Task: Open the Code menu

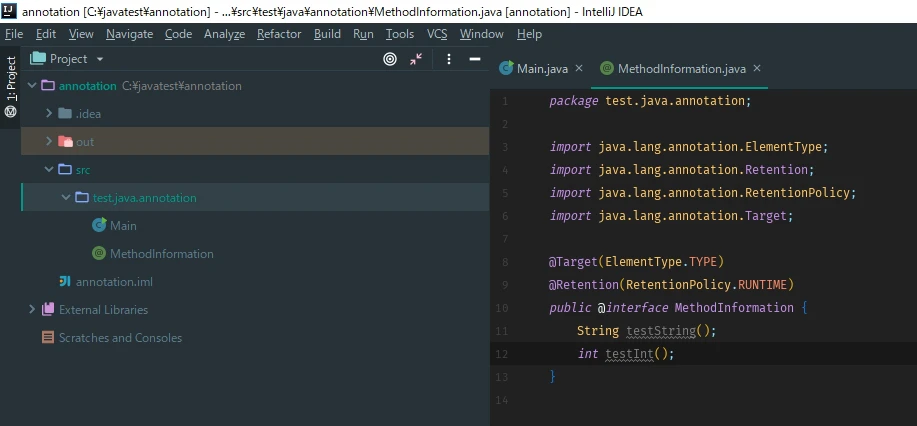Action: click(x=178, y=35)
